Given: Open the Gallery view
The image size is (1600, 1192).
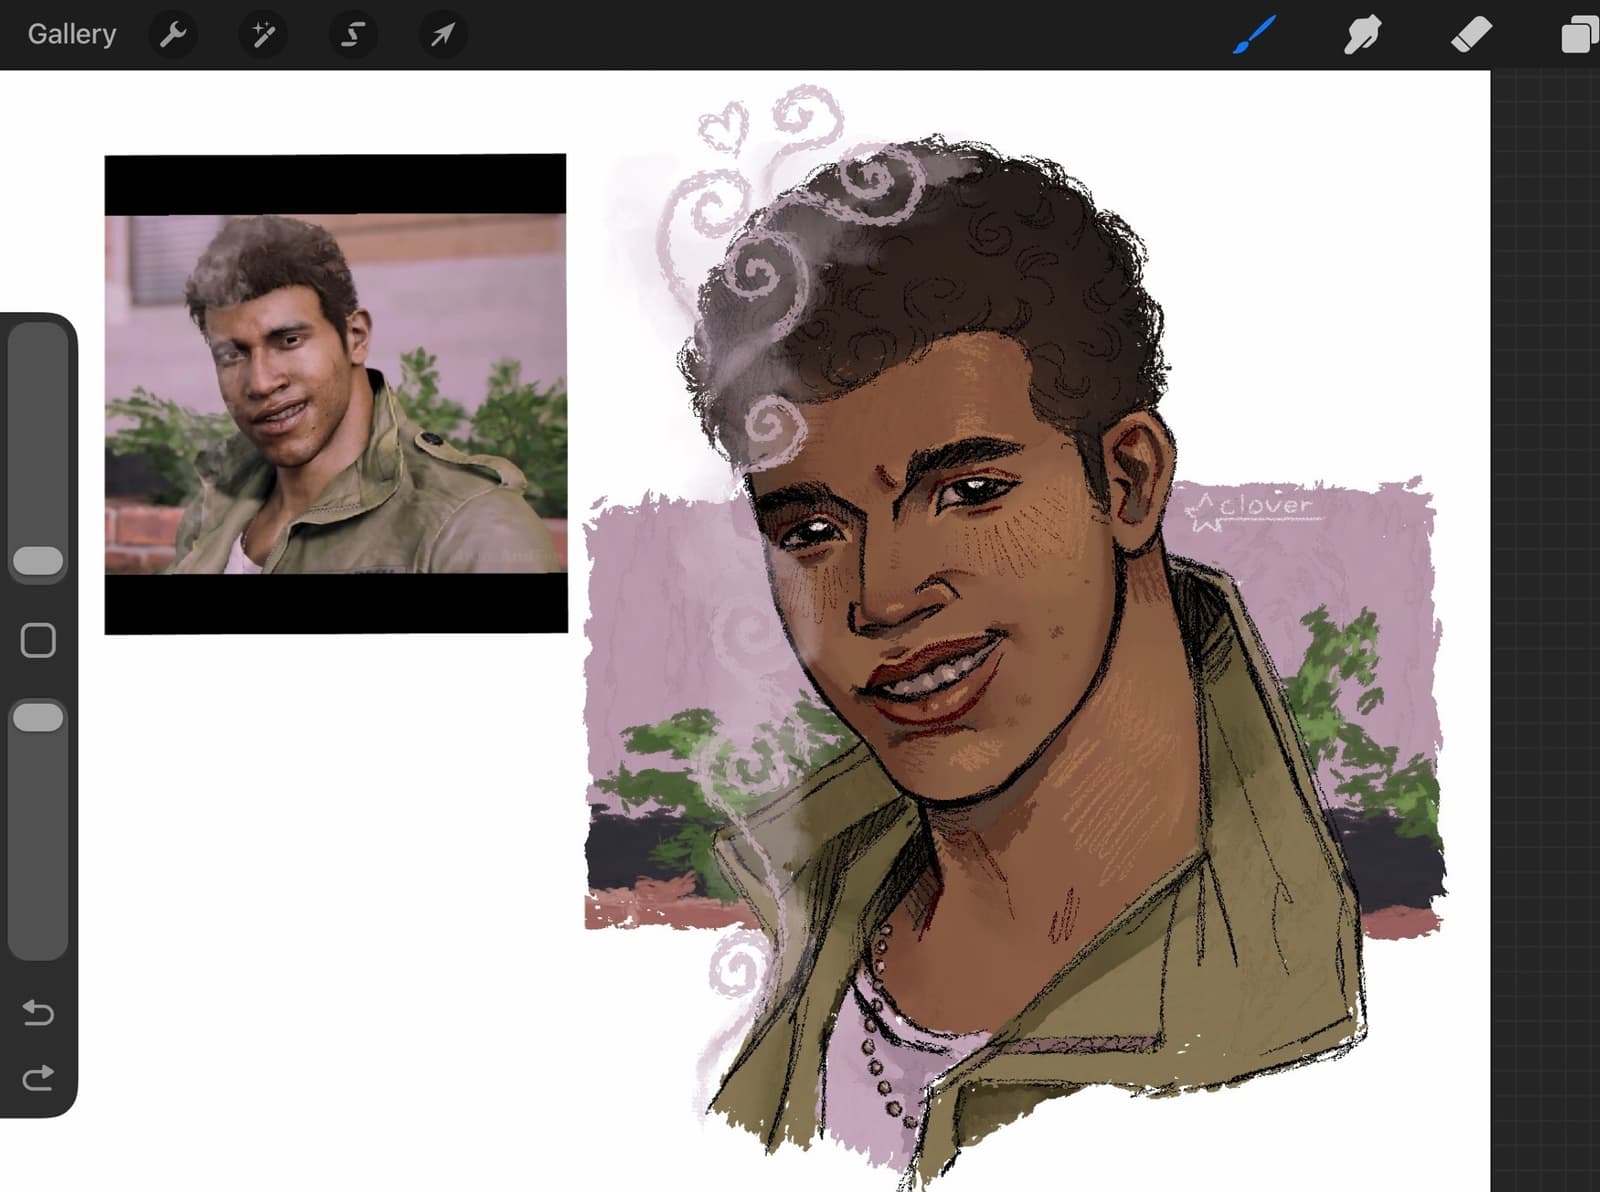Looking at the screenshot, I should pyautogui.click(x=71, y=34).
